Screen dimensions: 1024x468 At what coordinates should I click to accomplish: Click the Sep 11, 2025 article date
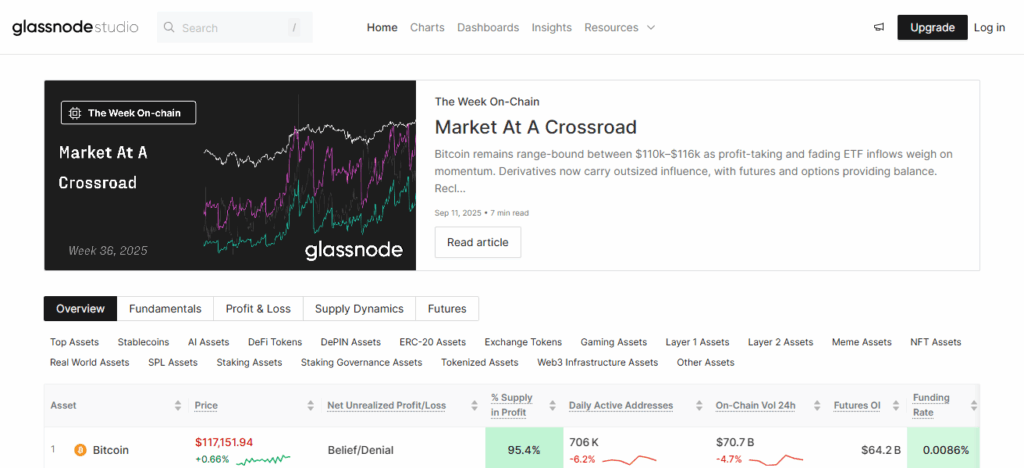click(x=456, y=213)
